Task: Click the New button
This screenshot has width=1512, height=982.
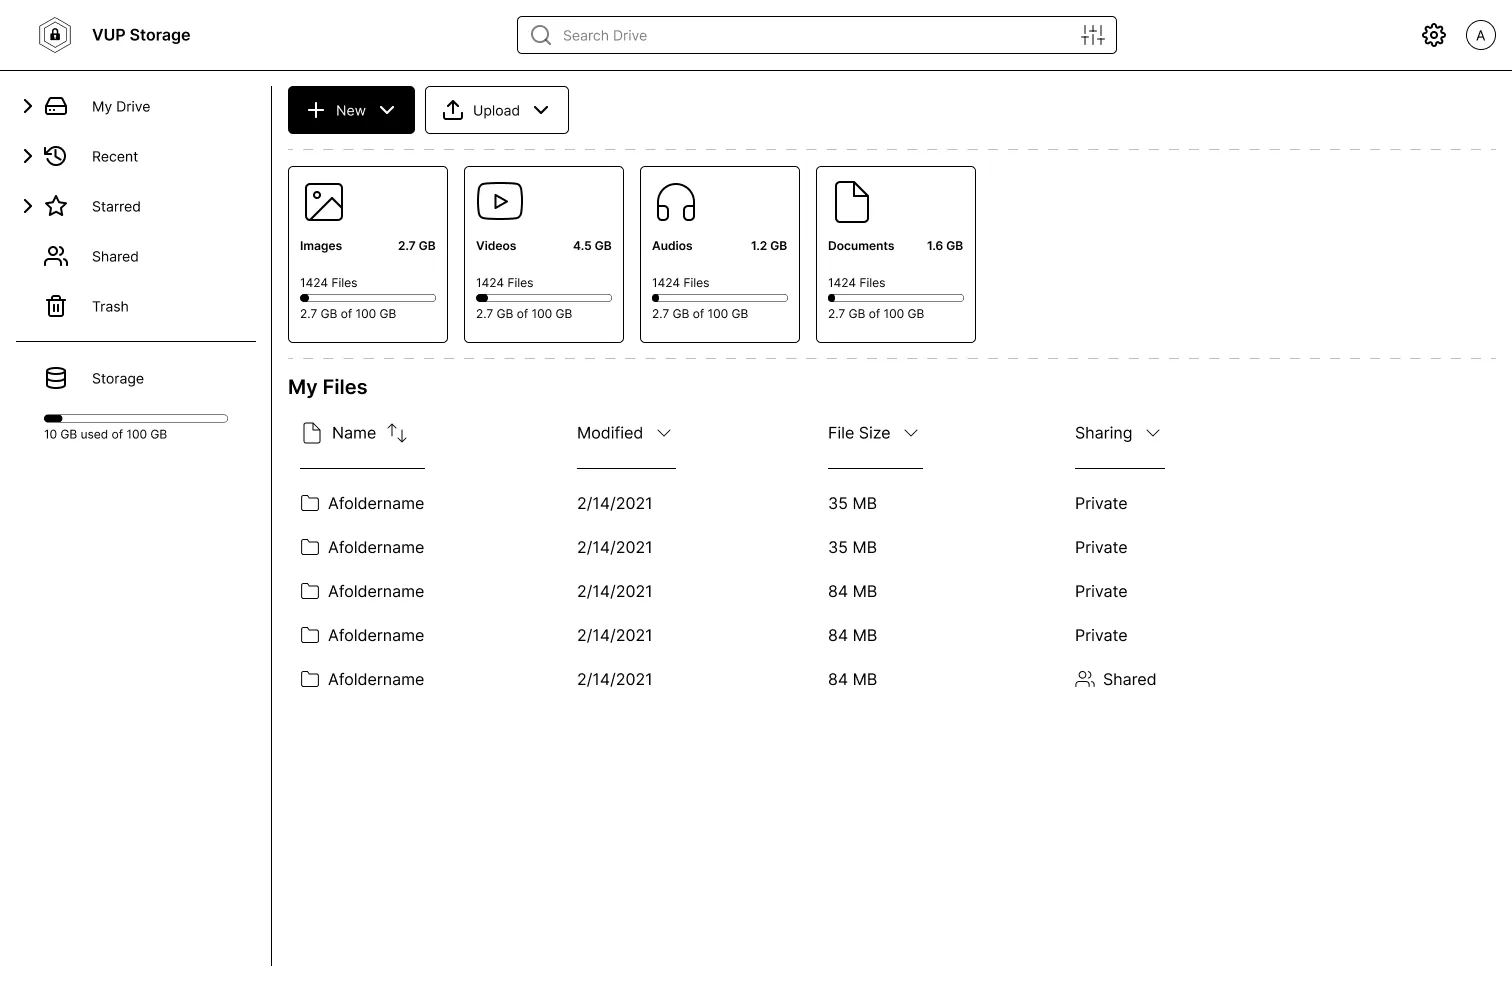Action: 351,110
